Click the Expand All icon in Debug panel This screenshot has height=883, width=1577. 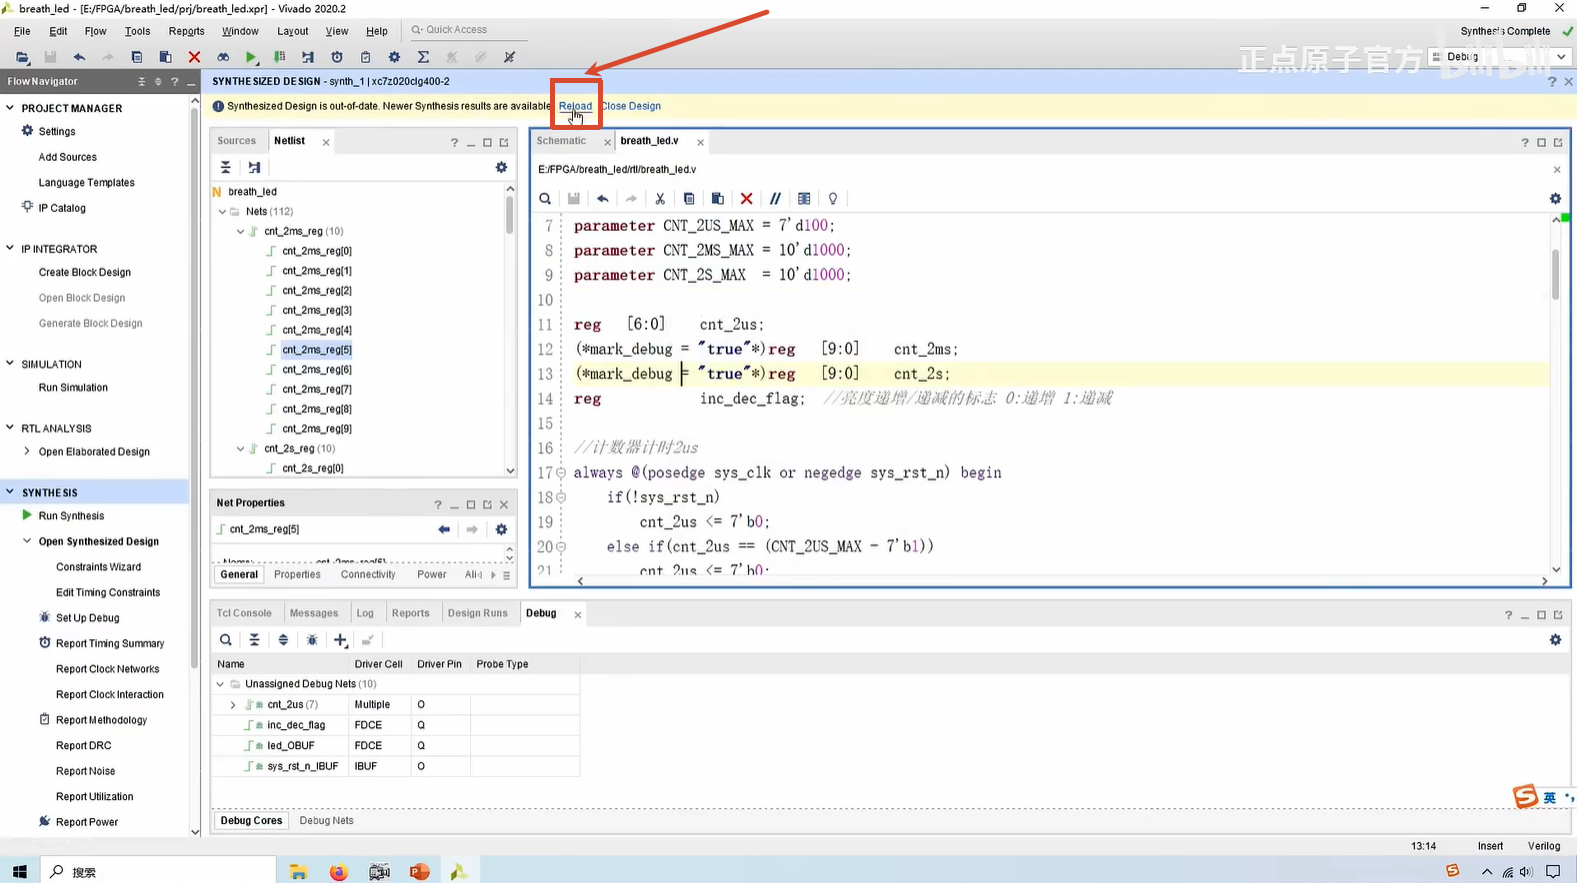tap(283, 640)
